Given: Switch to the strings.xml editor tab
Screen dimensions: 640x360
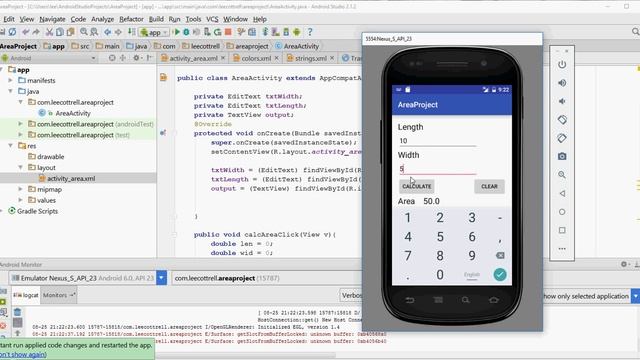Looking at the screenshot, I should tap(310, 58).
